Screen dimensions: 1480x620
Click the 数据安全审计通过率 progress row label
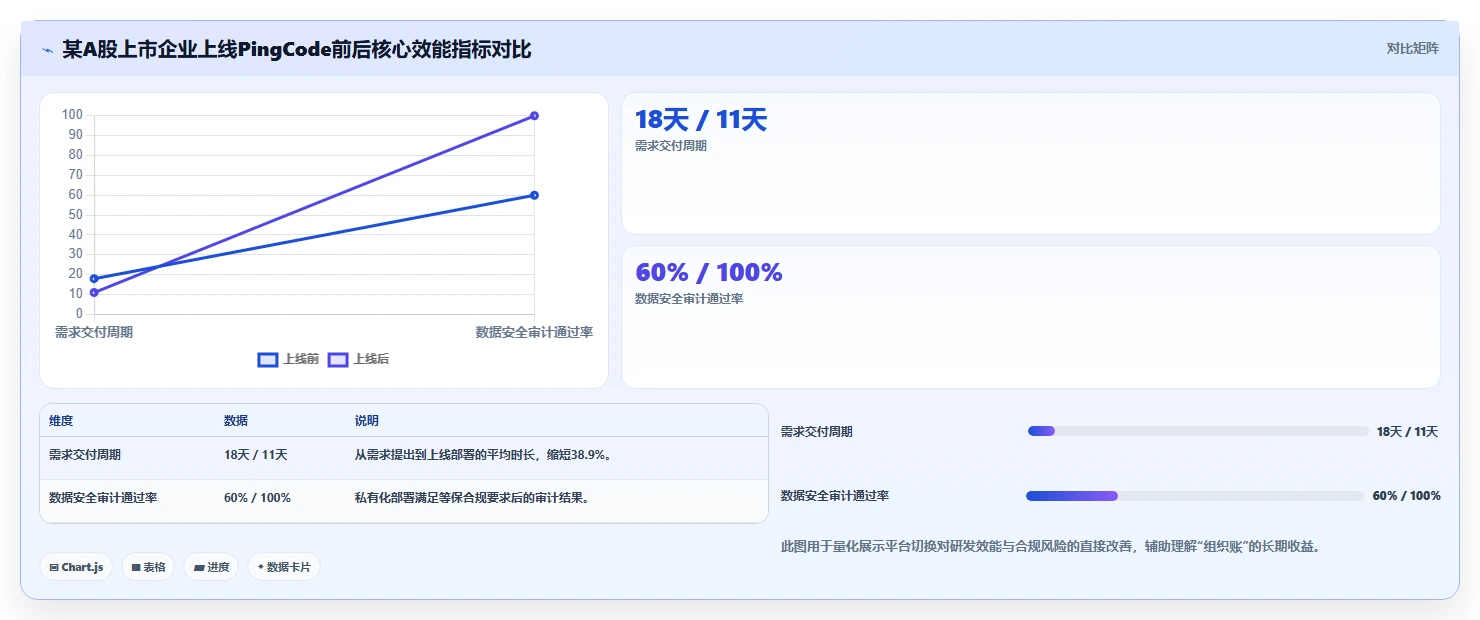coord(835,496)
